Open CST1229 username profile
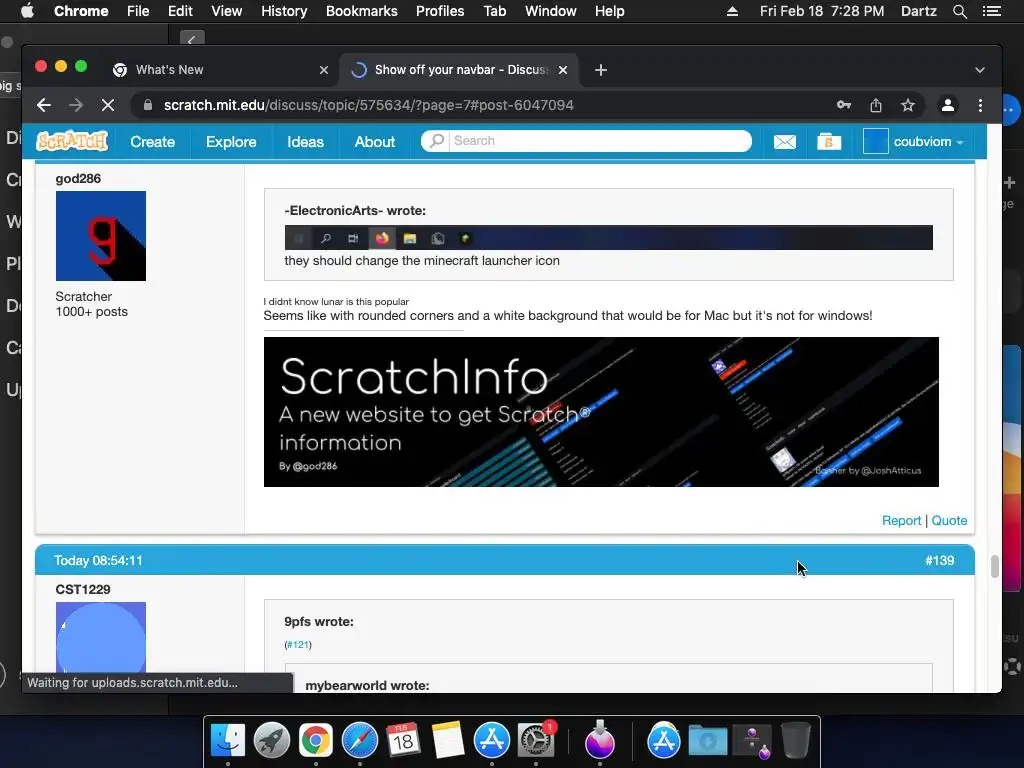The image size is (1024, 768). 82,589
